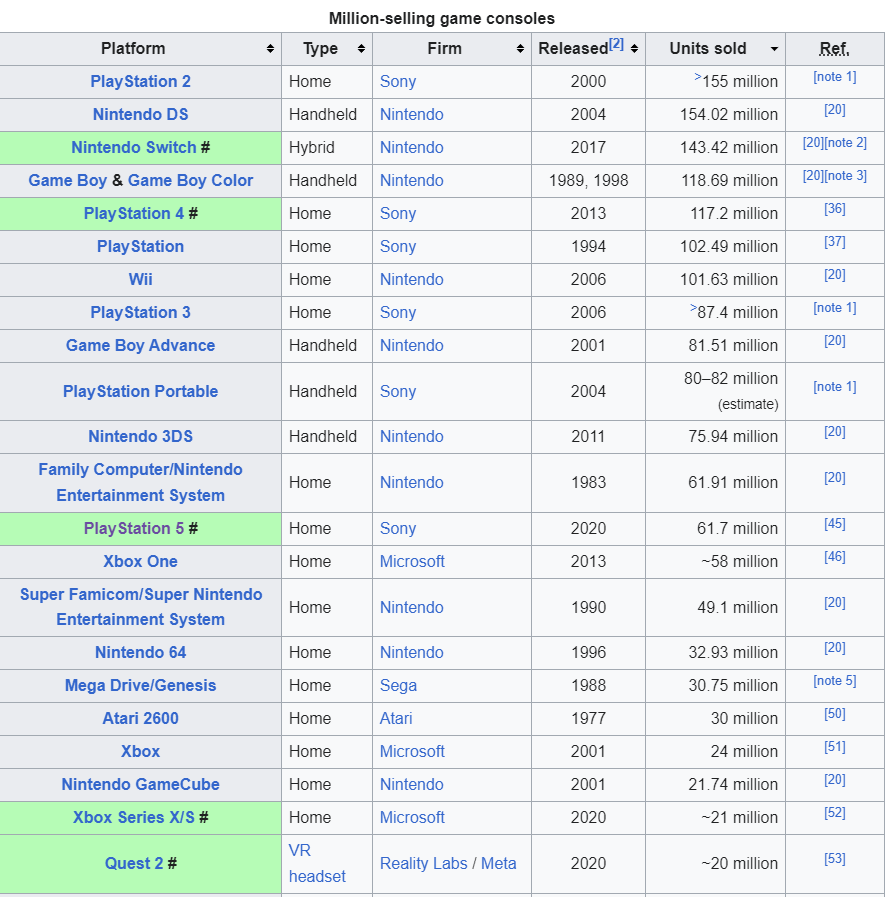Viewport: 887px width, 897px height.
Task: Open Sony link in PlayStation 2 row
Action: tap(398, 81)
